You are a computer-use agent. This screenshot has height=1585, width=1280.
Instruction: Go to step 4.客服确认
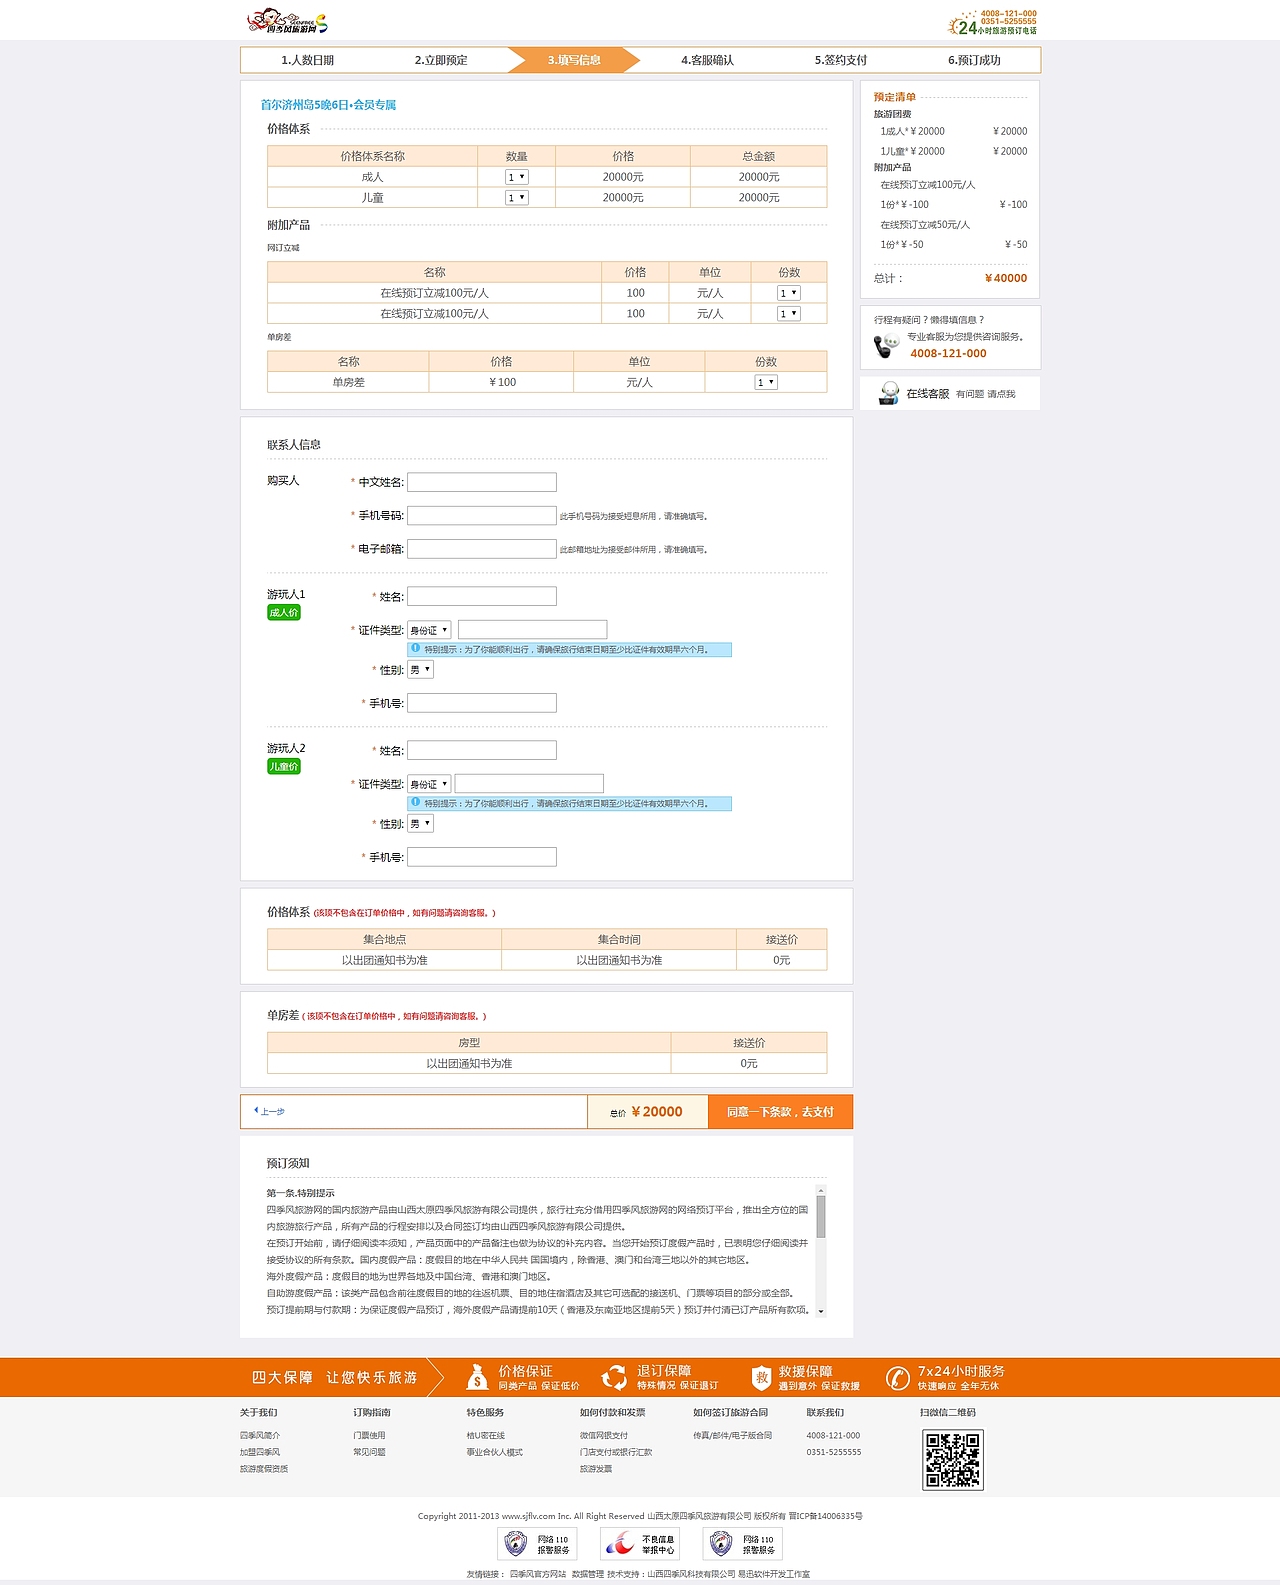(x=707, y=60)
